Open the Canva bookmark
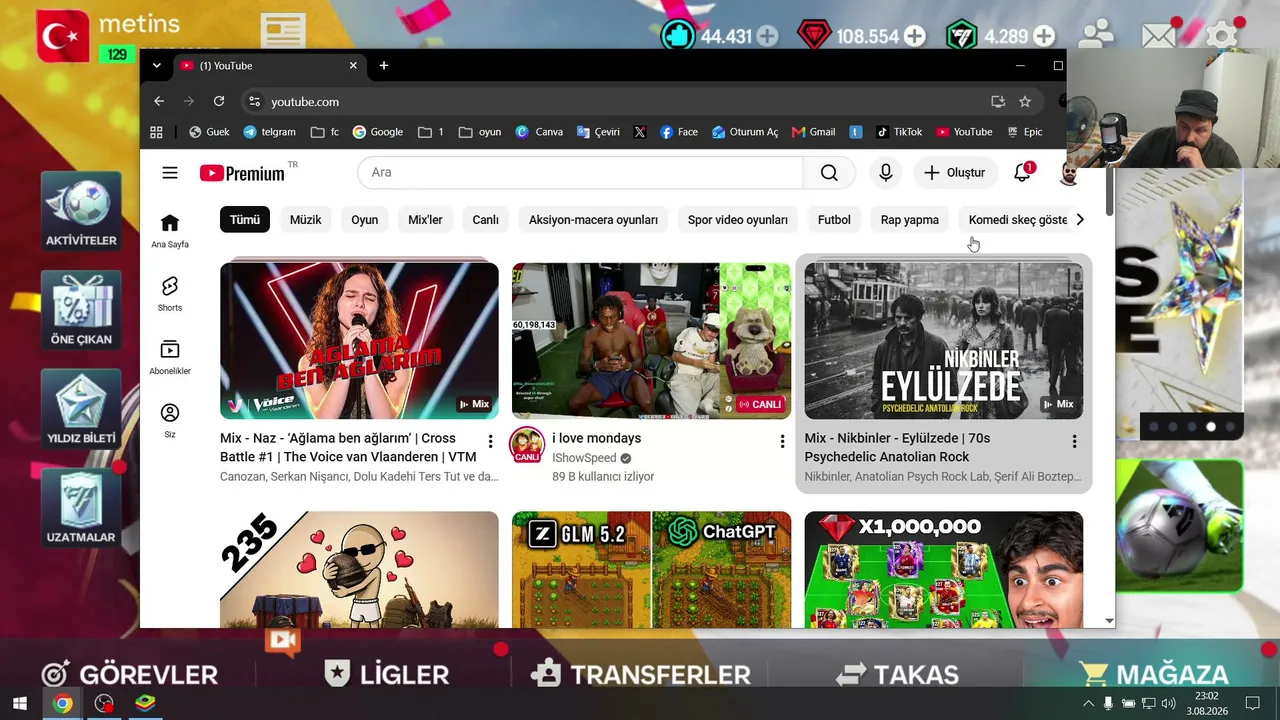 point(539,132)
